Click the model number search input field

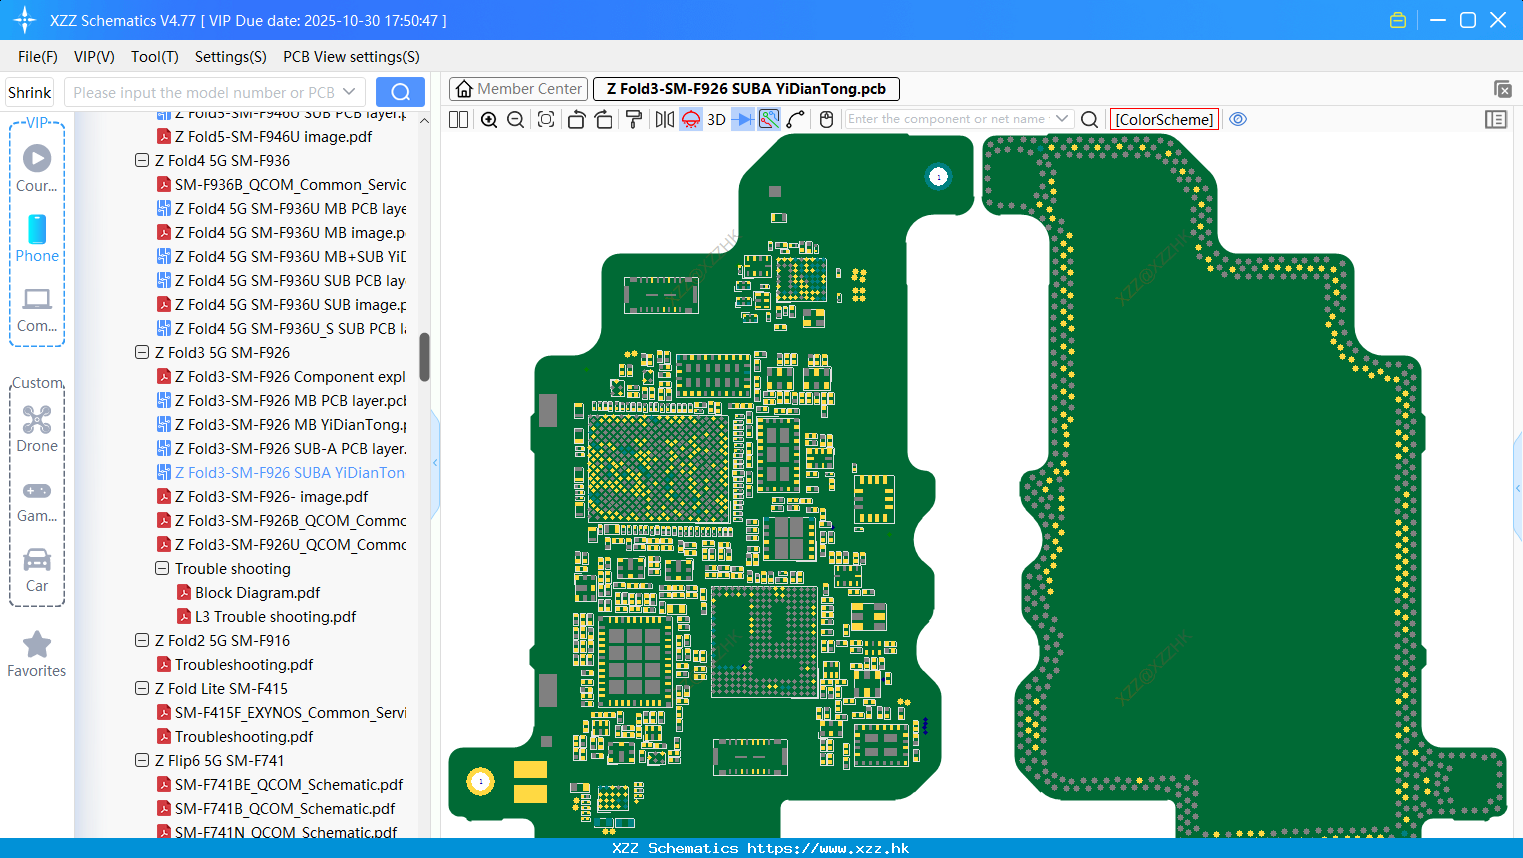coord(205,92)
